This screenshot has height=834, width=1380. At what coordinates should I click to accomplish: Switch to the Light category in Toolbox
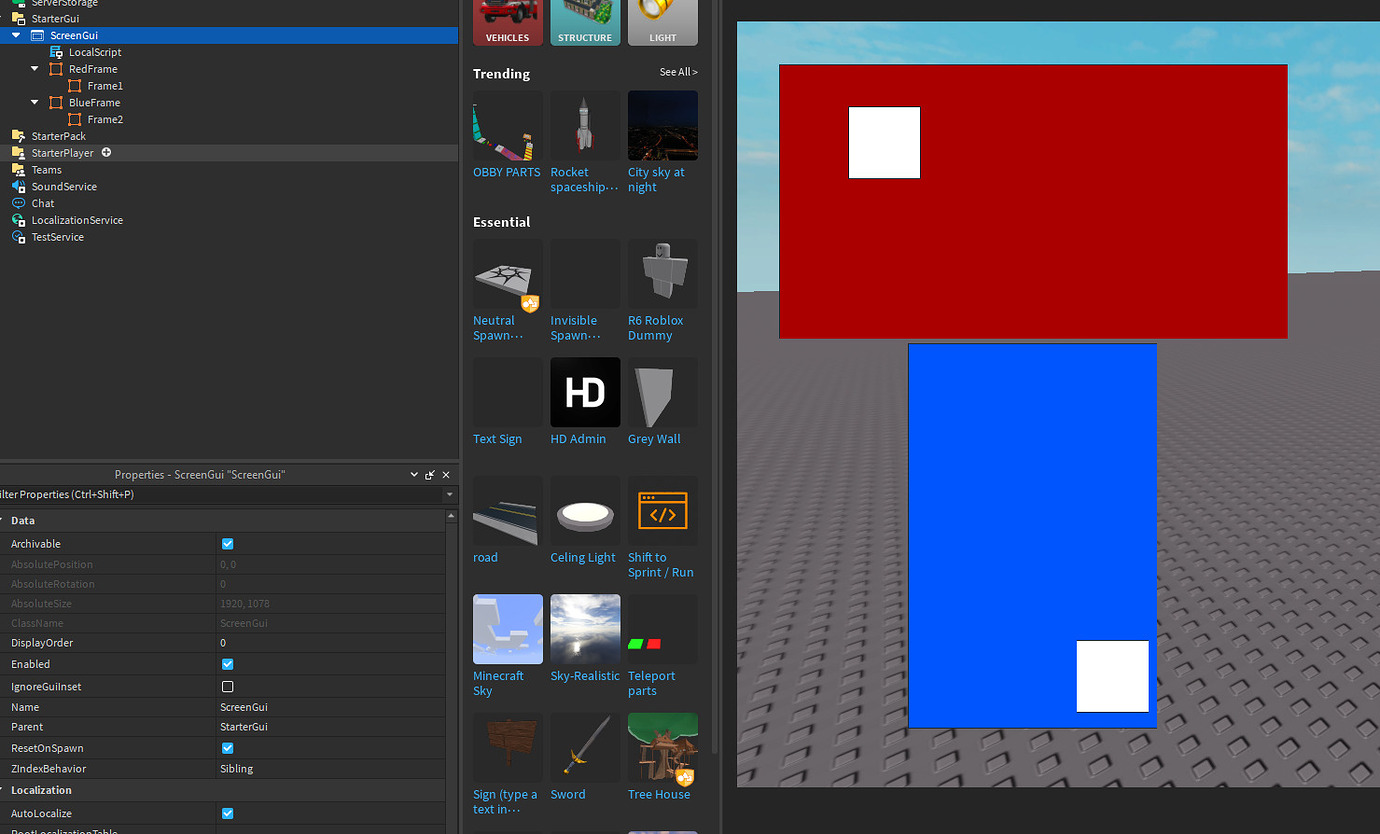coord(662,22)
